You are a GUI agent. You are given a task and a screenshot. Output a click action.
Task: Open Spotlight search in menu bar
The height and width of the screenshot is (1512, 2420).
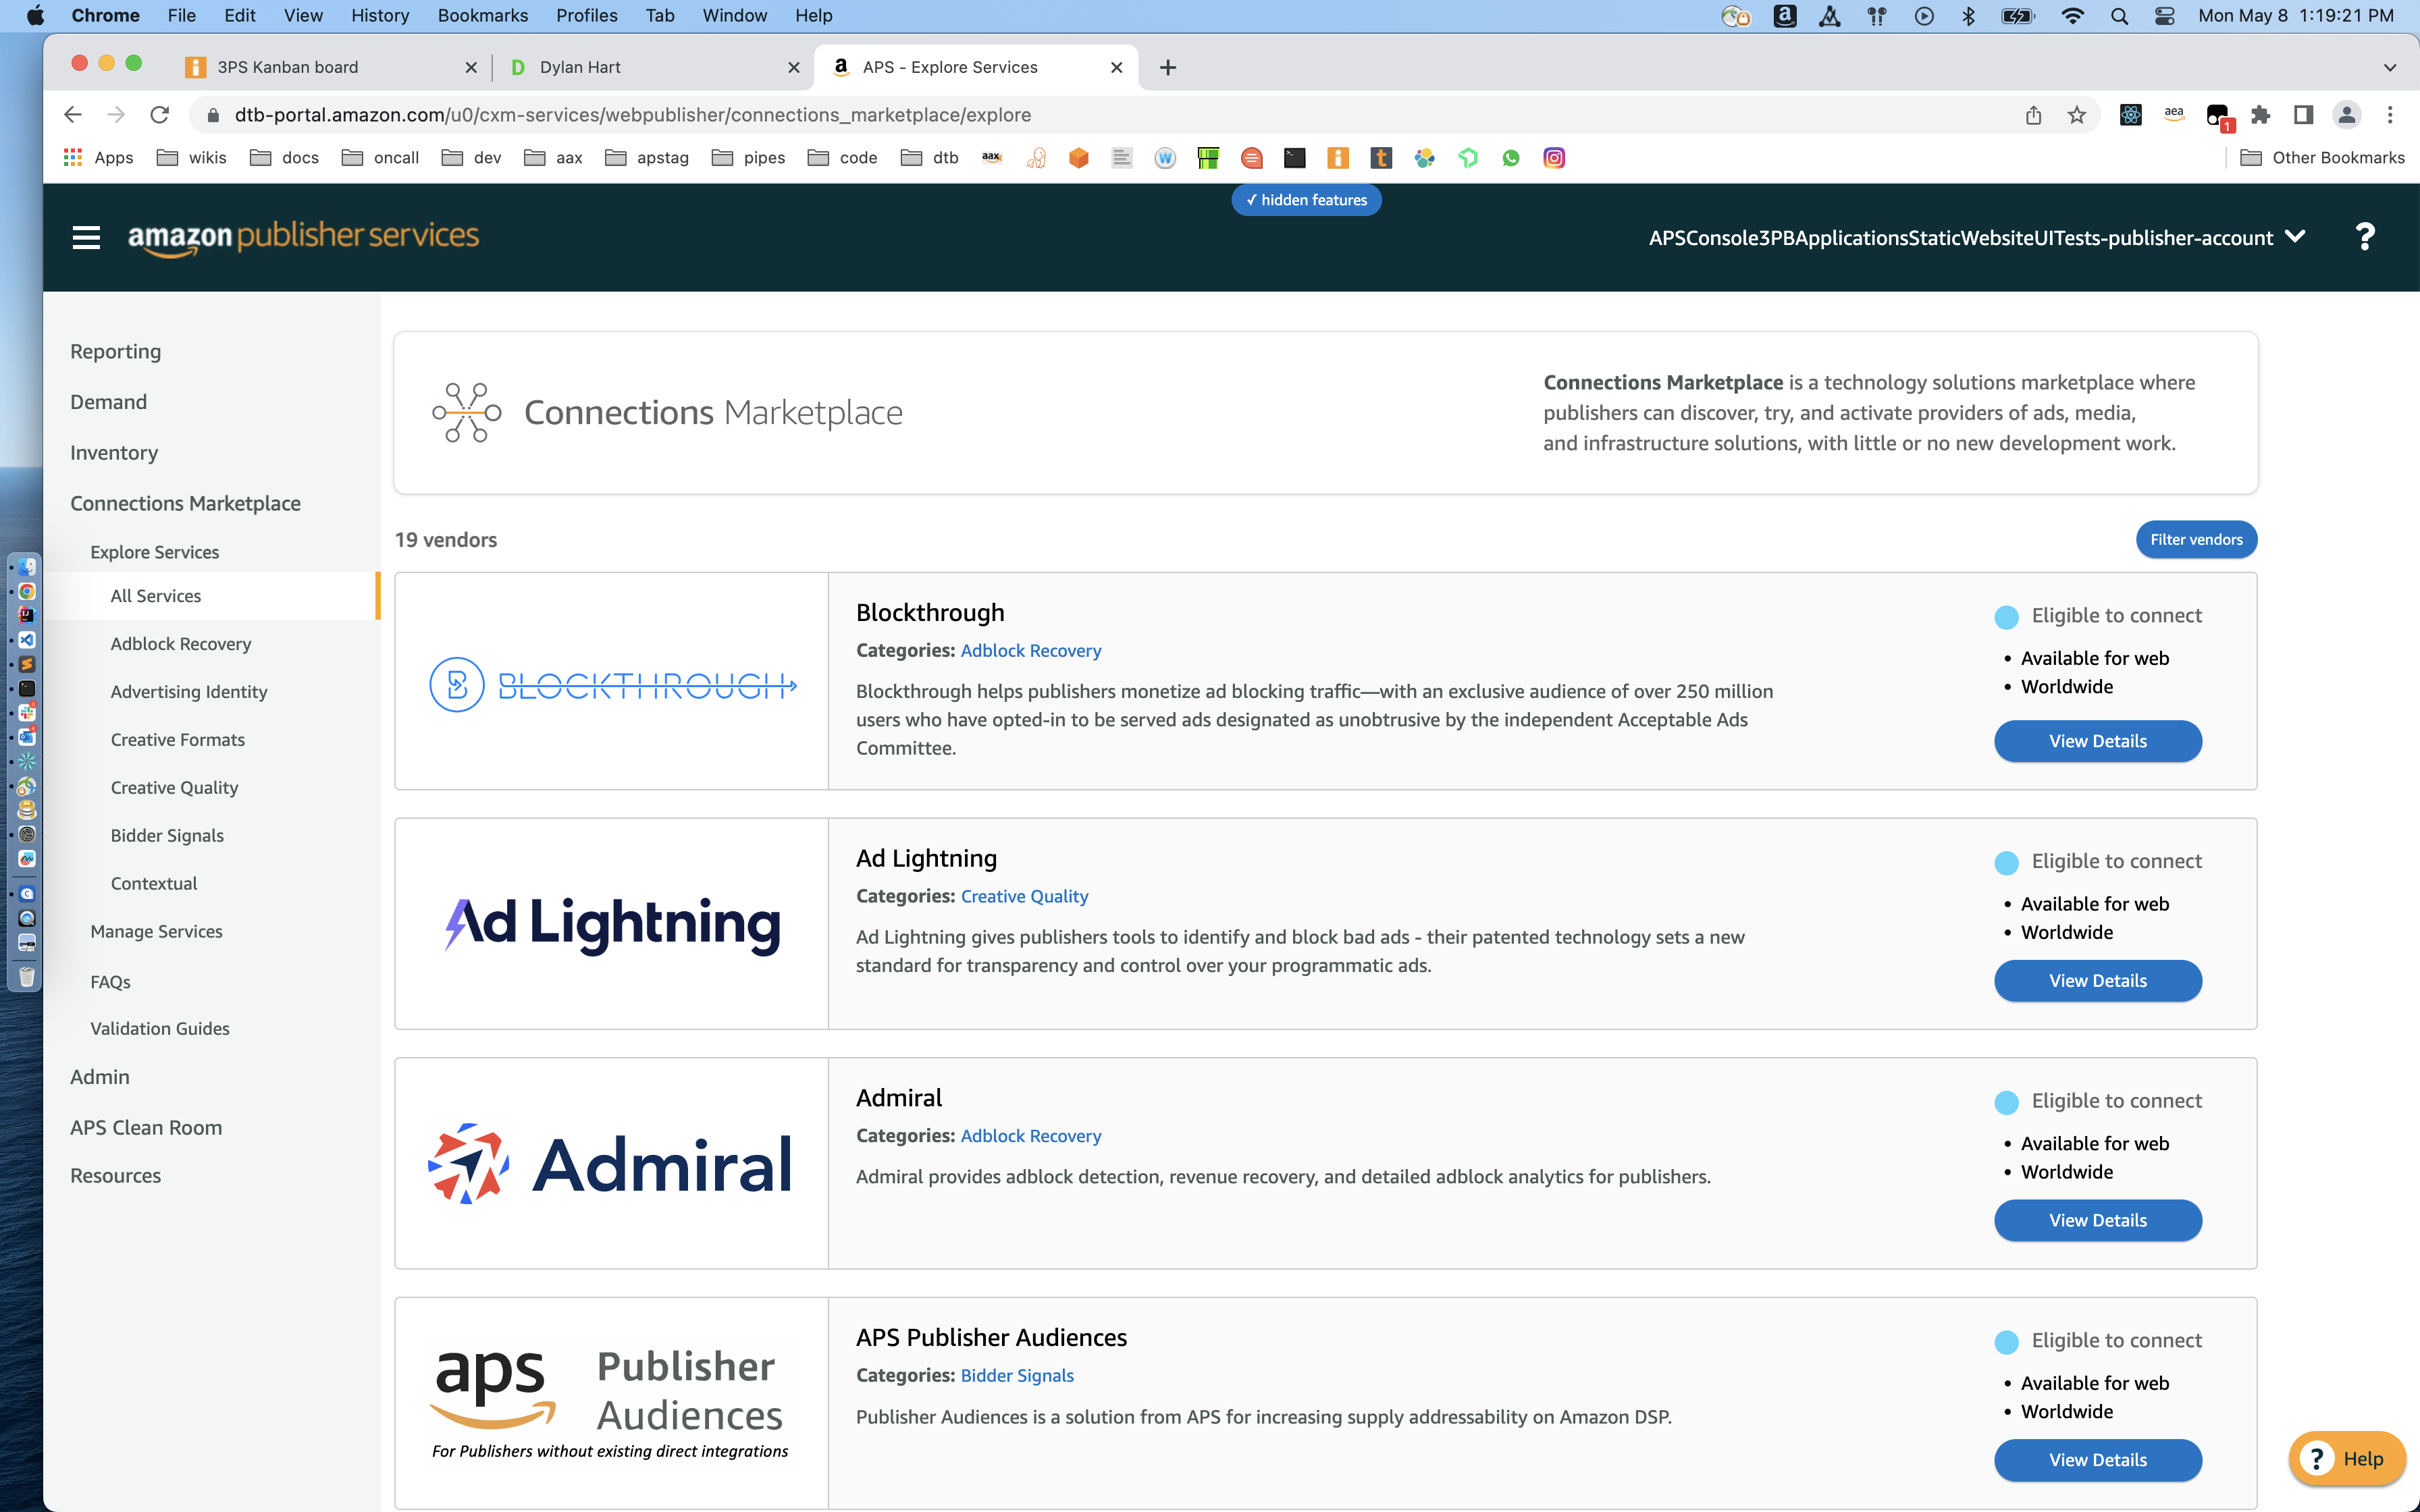click(2119, 16)
